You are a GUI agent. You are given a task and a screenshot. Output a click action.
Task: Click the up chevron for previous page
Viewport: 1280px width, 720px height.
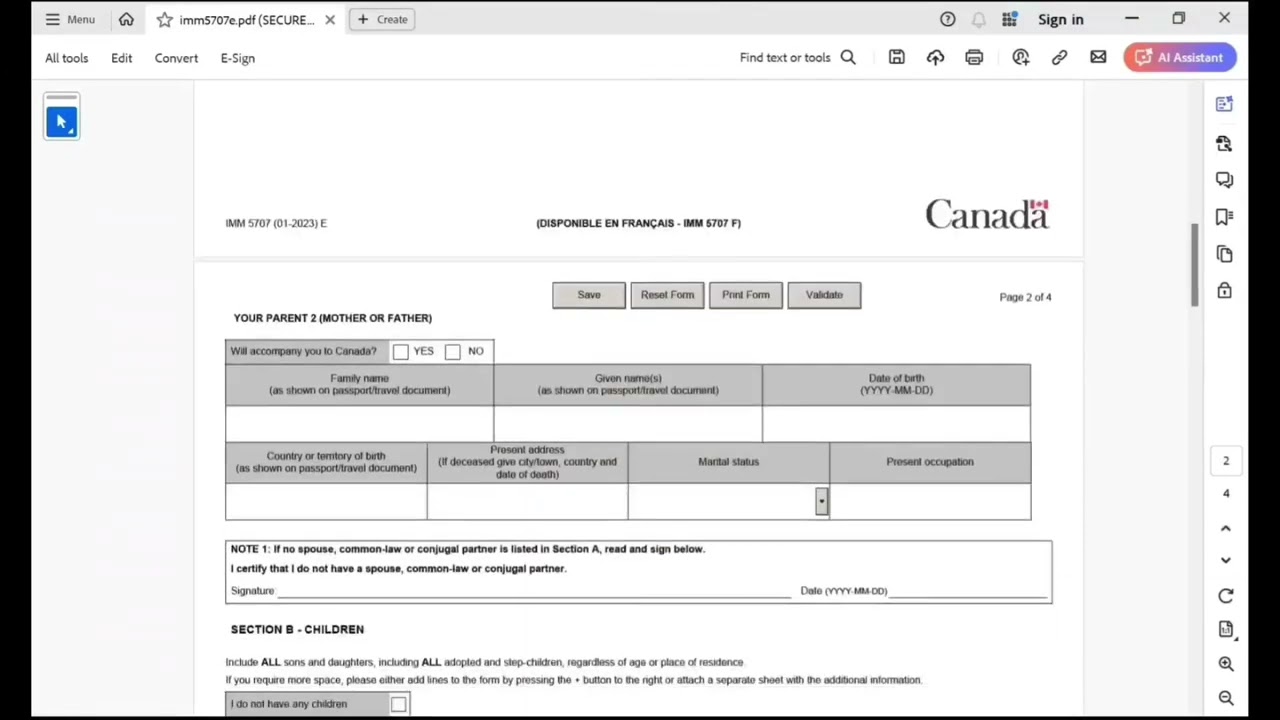pyautogui.click(x=1225, y=527)
